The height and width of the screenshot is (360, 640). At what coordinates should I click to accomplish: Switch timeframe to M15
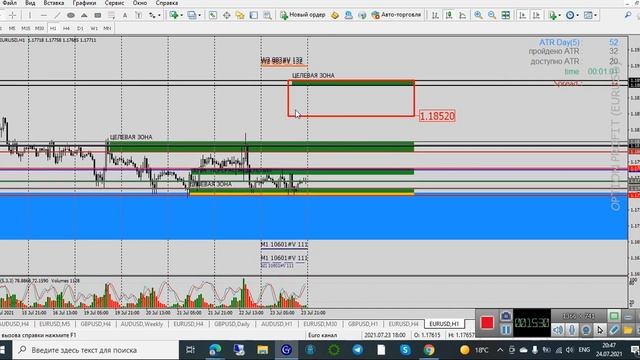click(25, 28)
